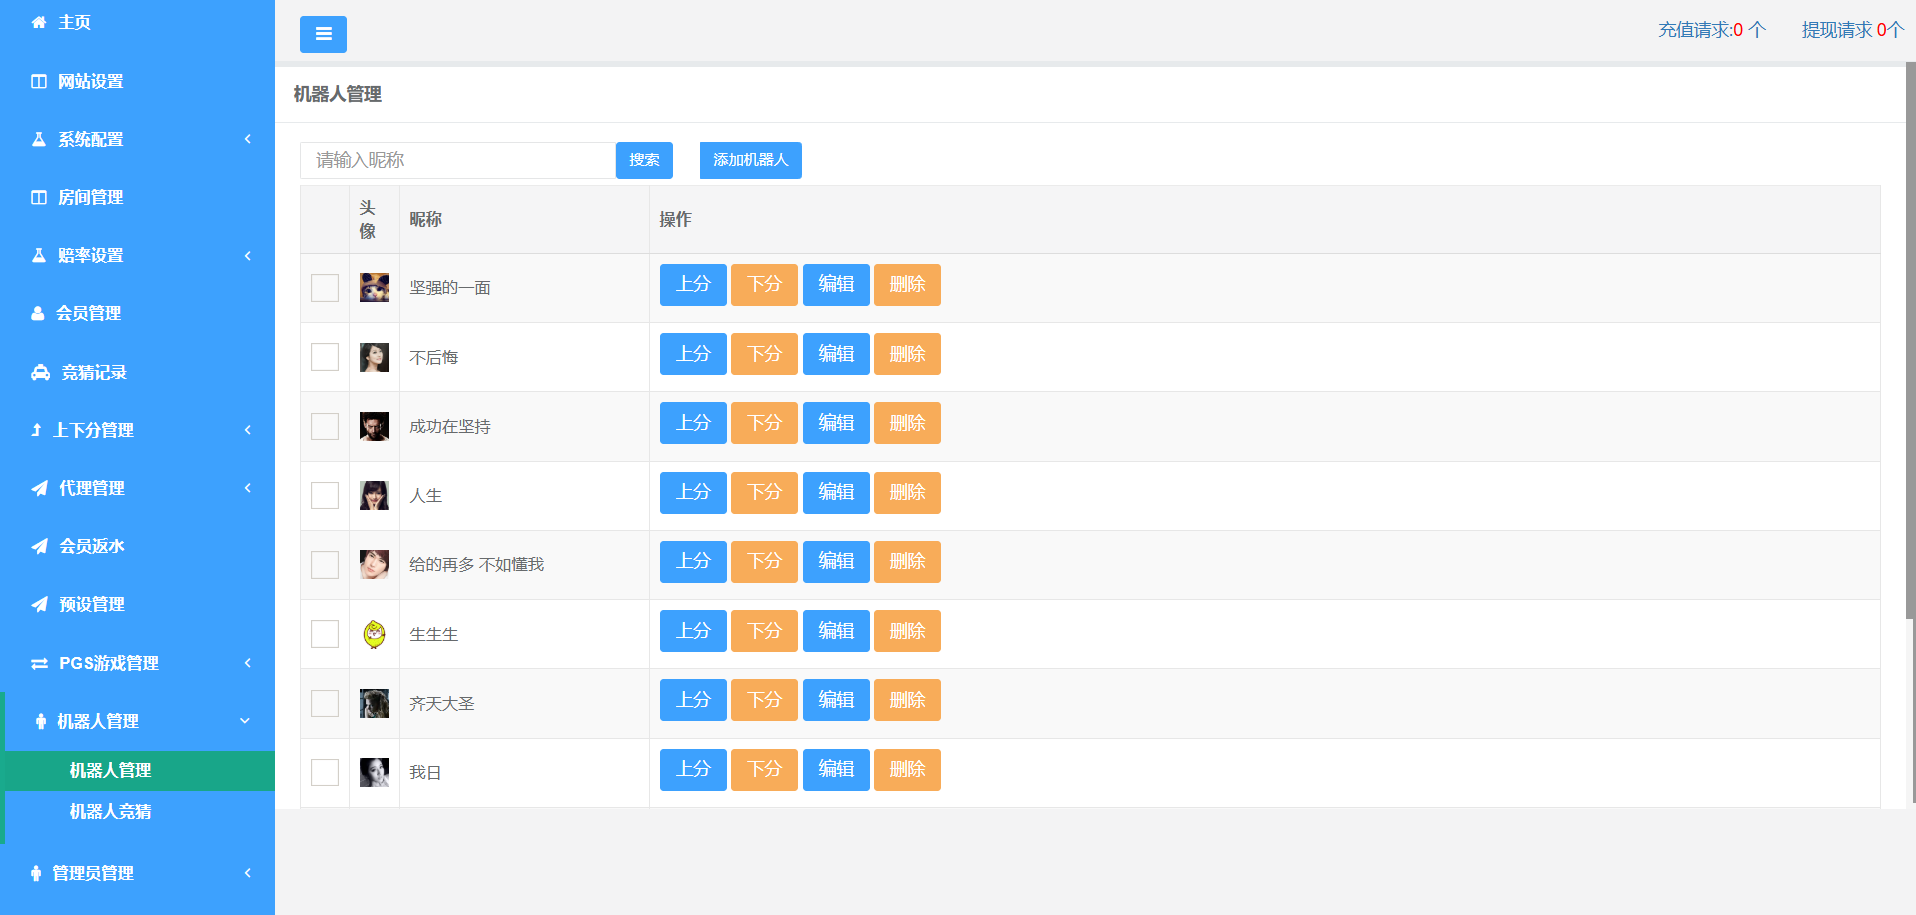Click the exchange icon beside PGS游戏管理
Screen dimensions: 1916x915
pyautogui.click(x=39, y=663)
